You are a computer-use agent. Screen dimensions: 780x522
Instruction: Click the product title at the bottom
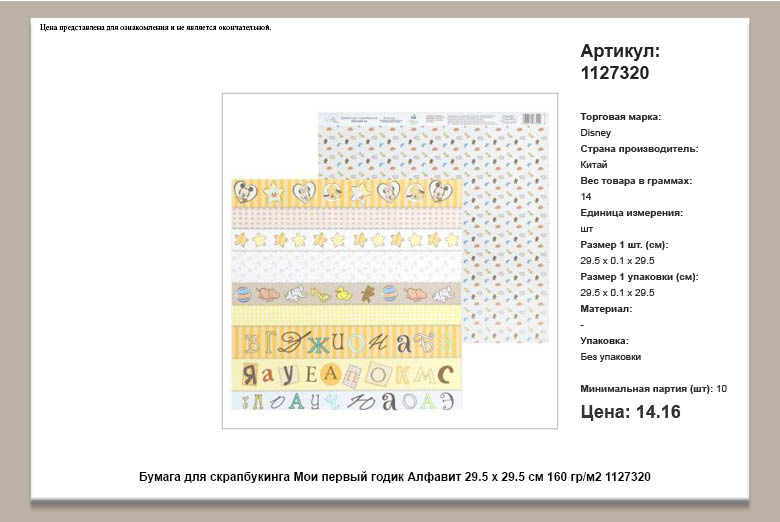(394, 477)
